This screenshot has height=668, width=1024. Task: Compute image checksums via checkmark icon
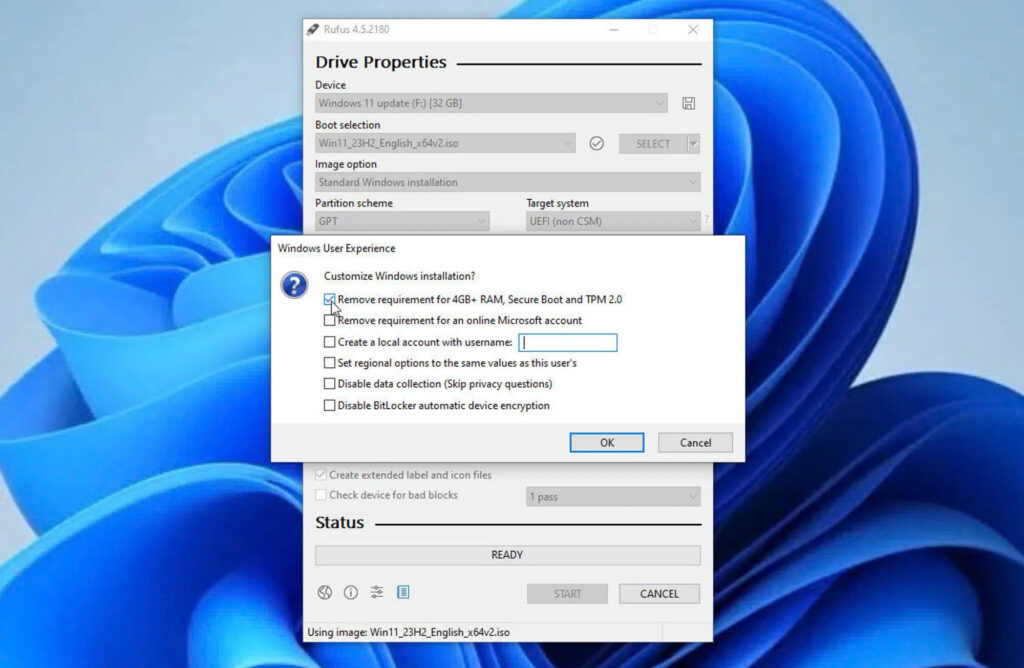596,143
